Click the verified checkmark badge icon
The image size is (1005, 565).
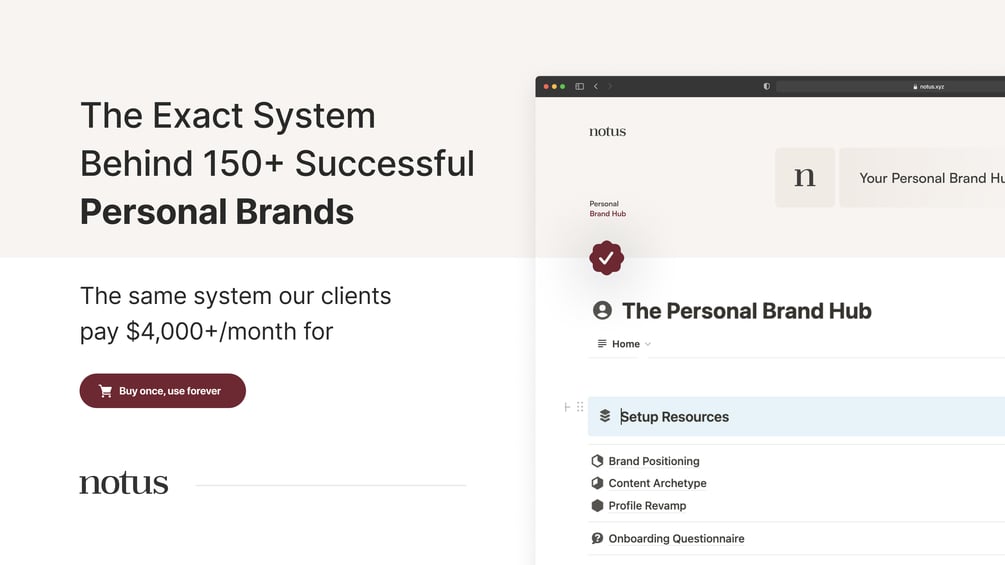pos(606,258)
